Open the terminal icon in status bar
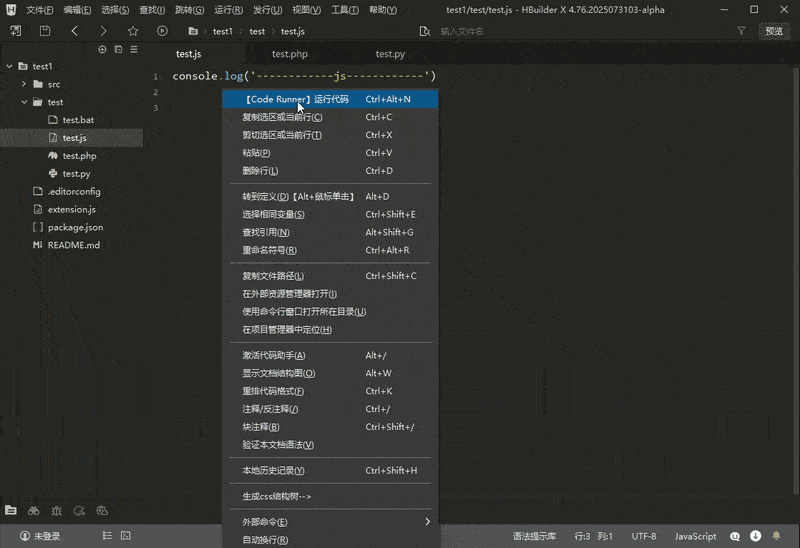800x548 pixels. tap(125, 536)
